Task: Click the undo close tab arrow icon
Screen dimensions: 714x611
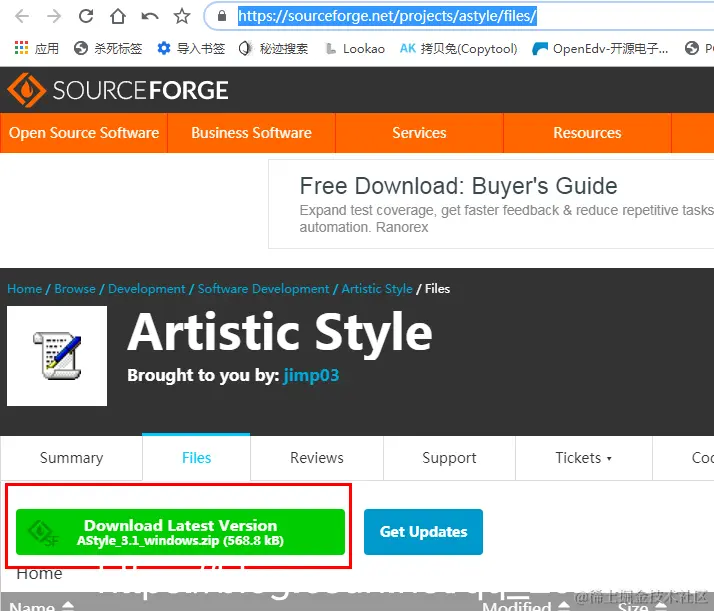Action: (x=150, y=16)
